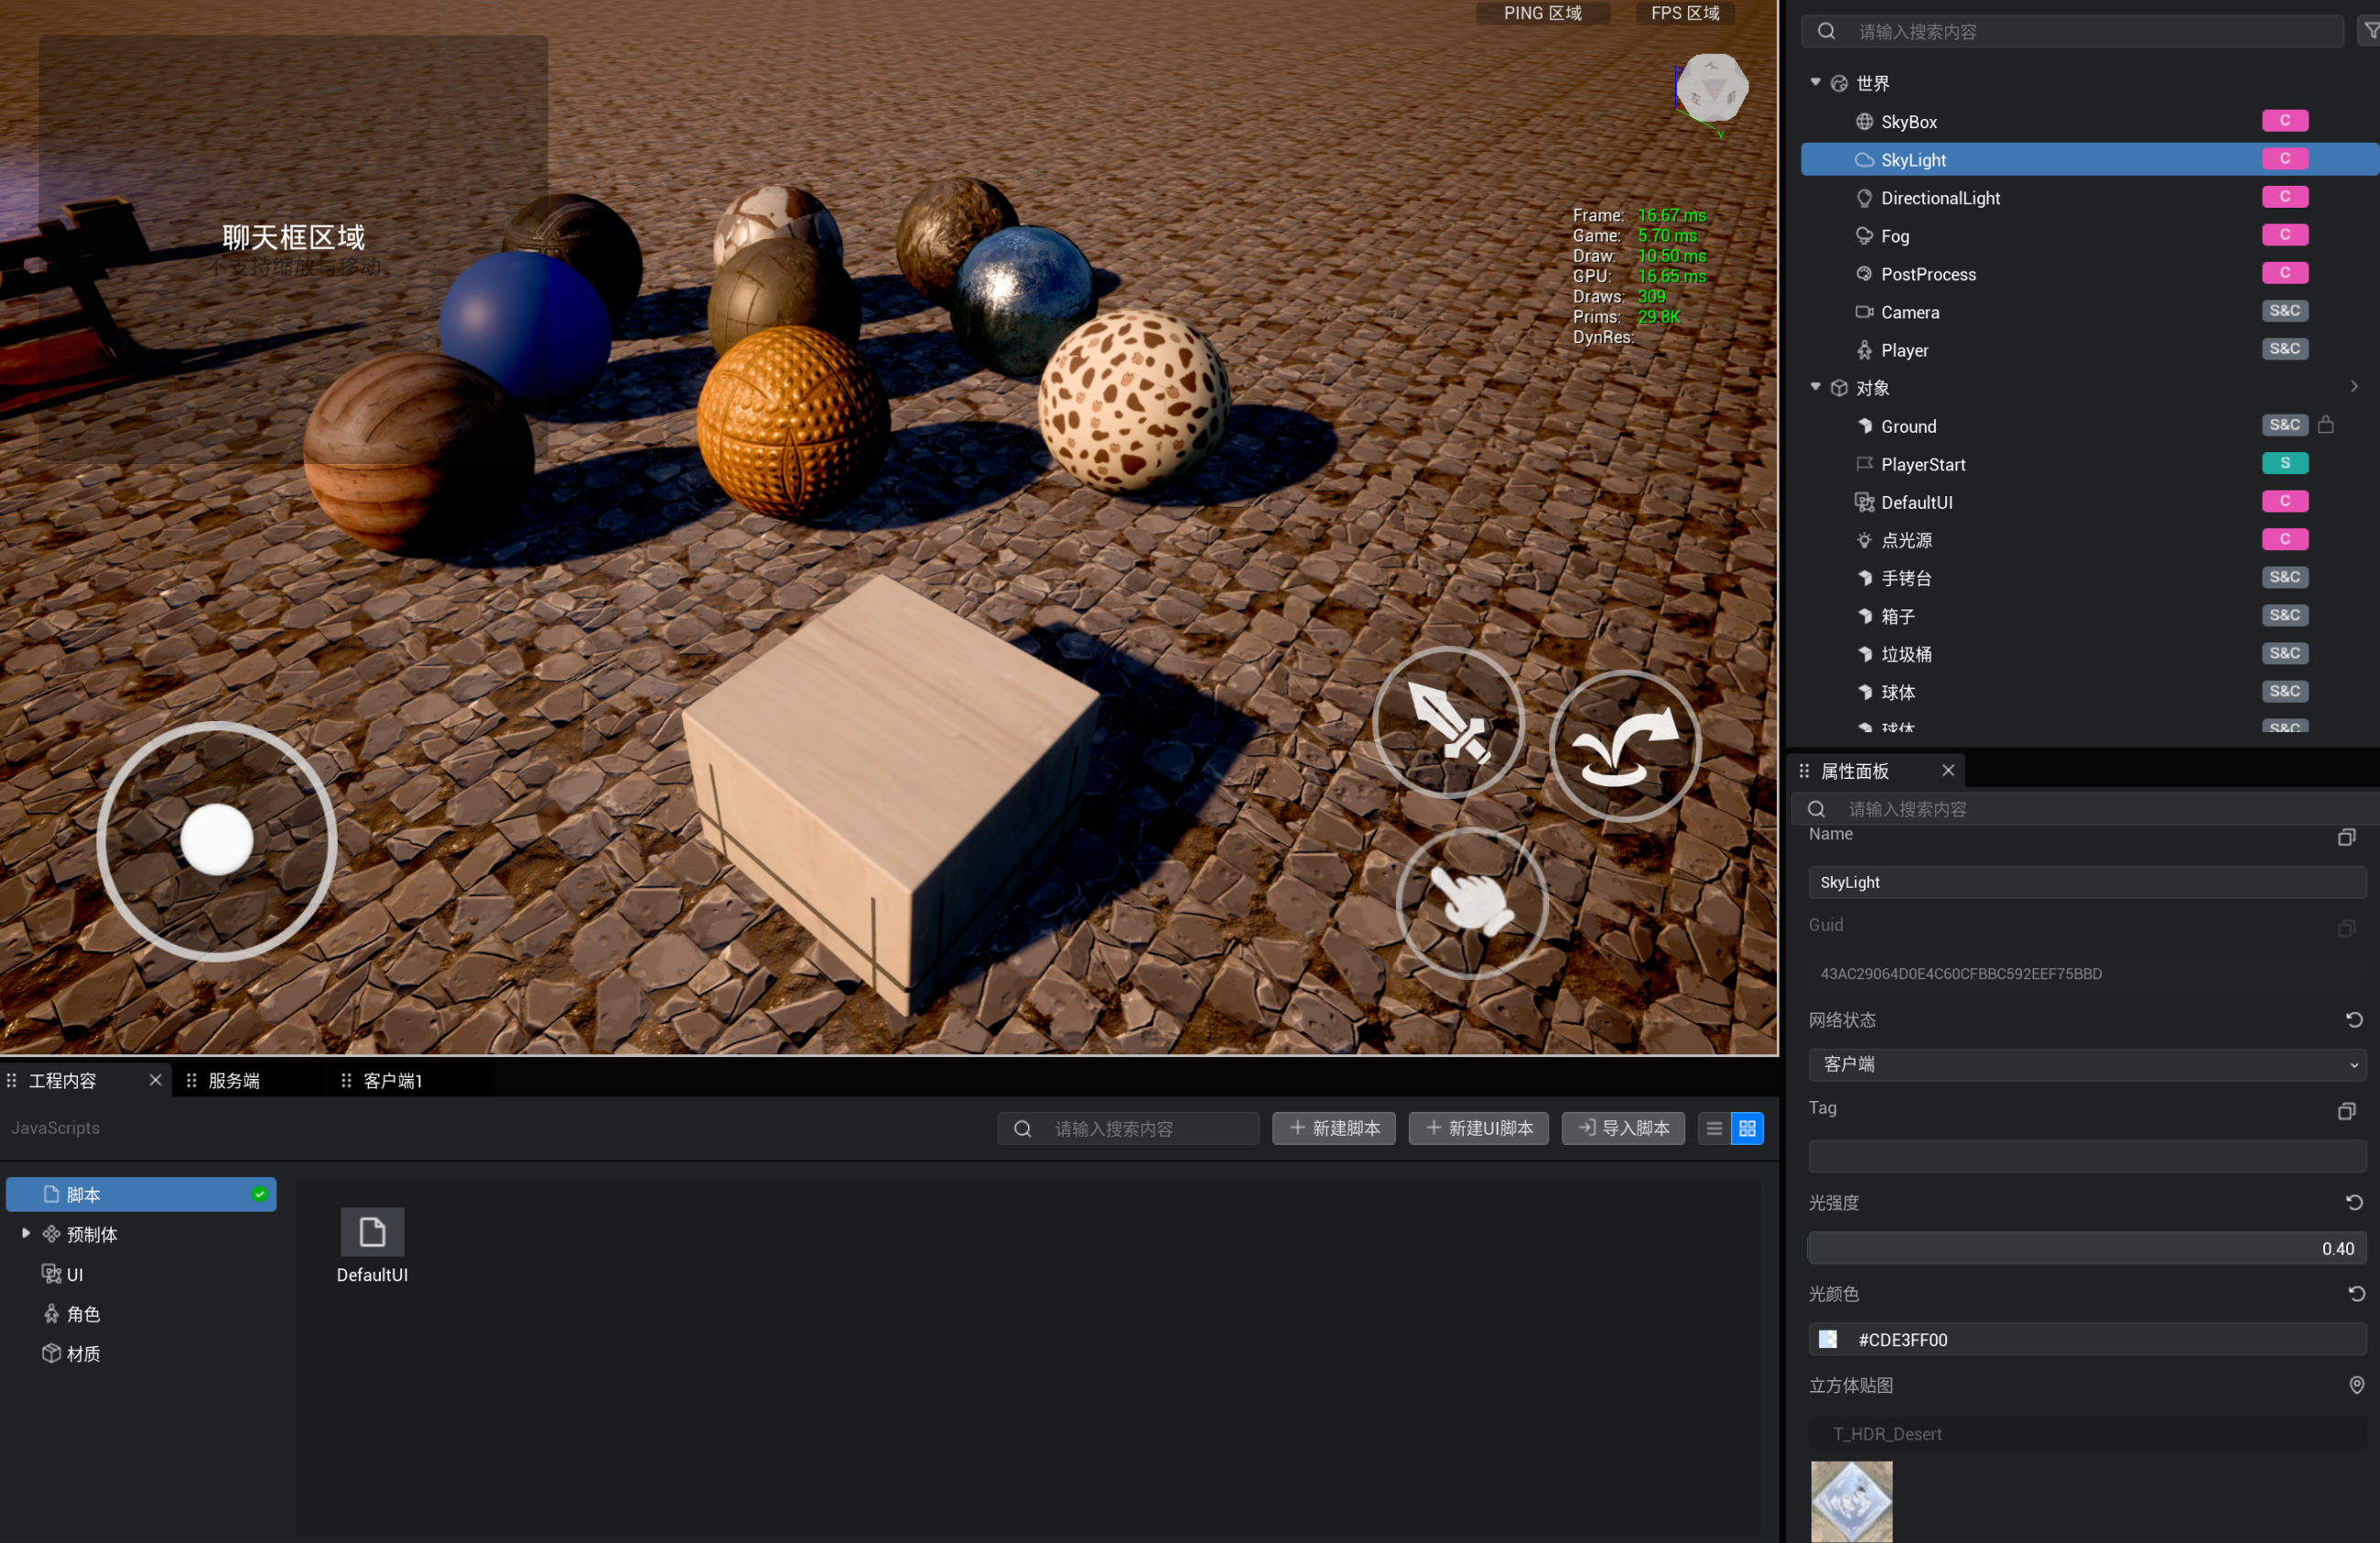Click the T_HDR_Desert cubemap thumbnail
The image size is (2380, 1543).
1852,1502
